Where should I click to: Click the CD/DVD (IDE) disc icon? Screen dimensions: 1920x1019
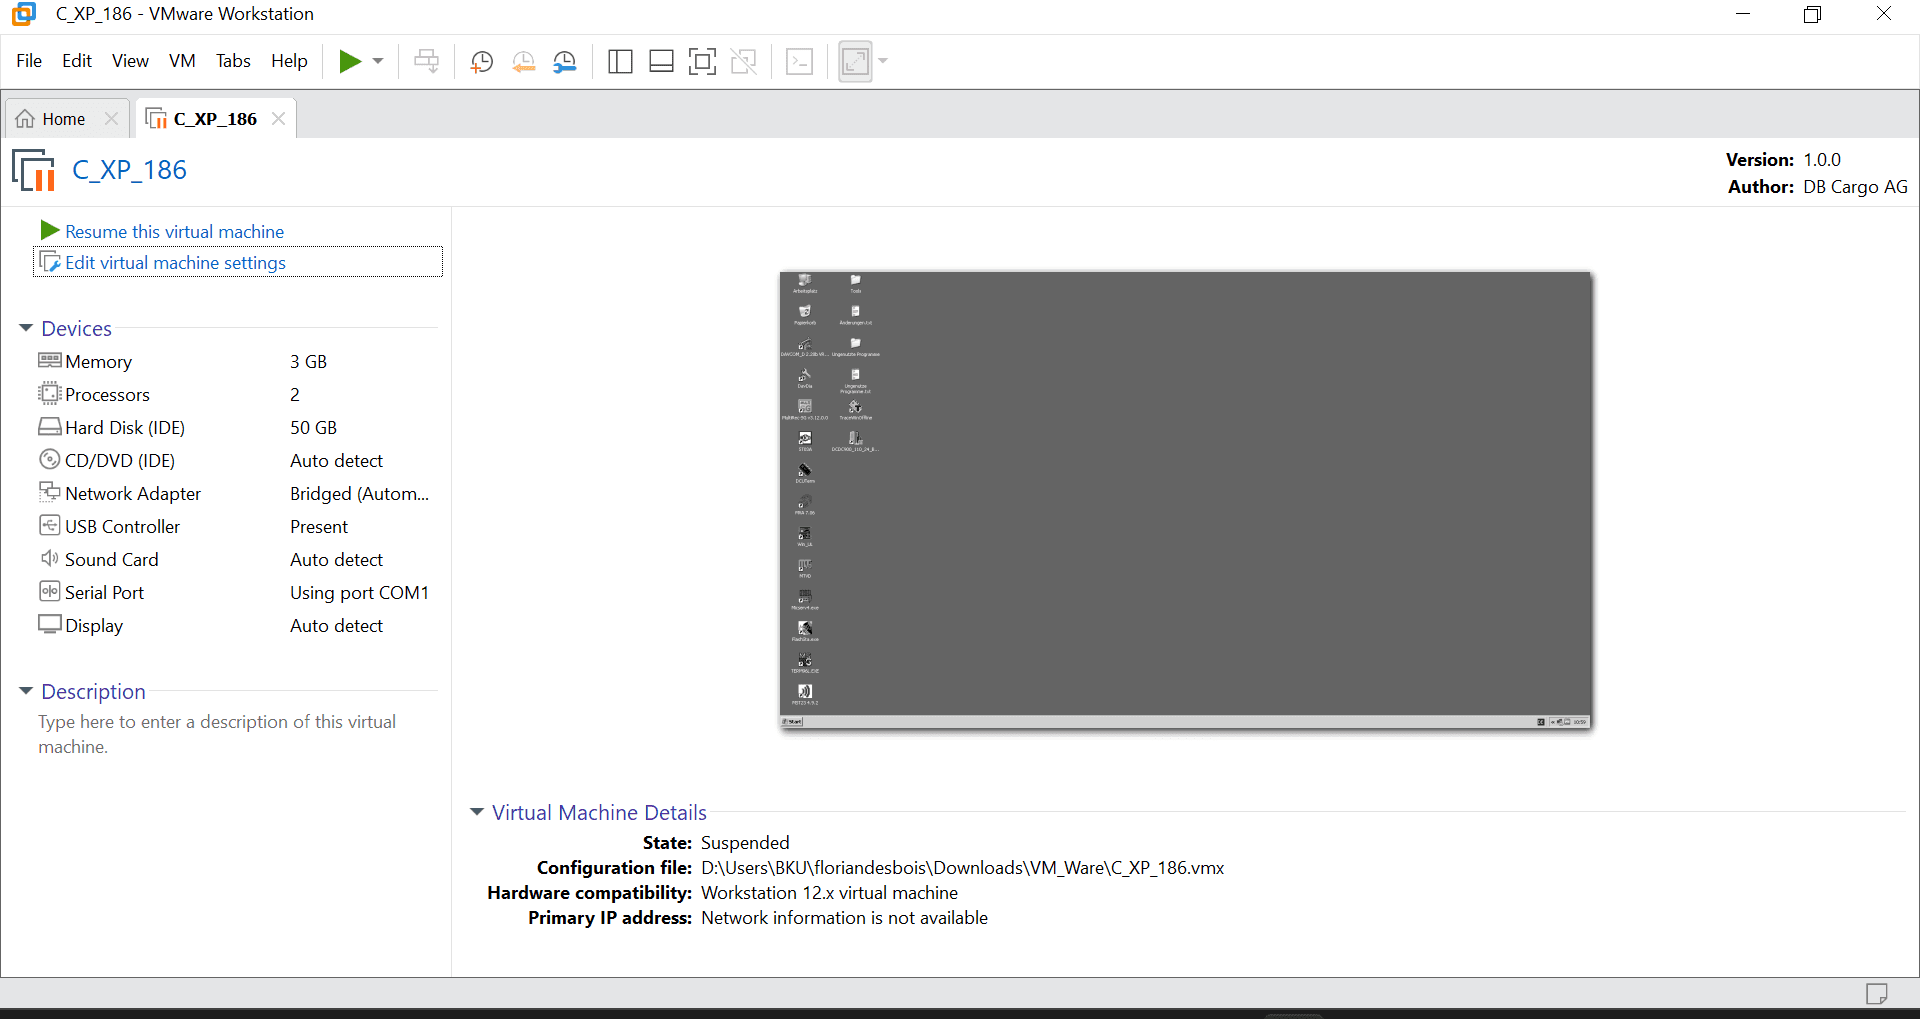50,459
